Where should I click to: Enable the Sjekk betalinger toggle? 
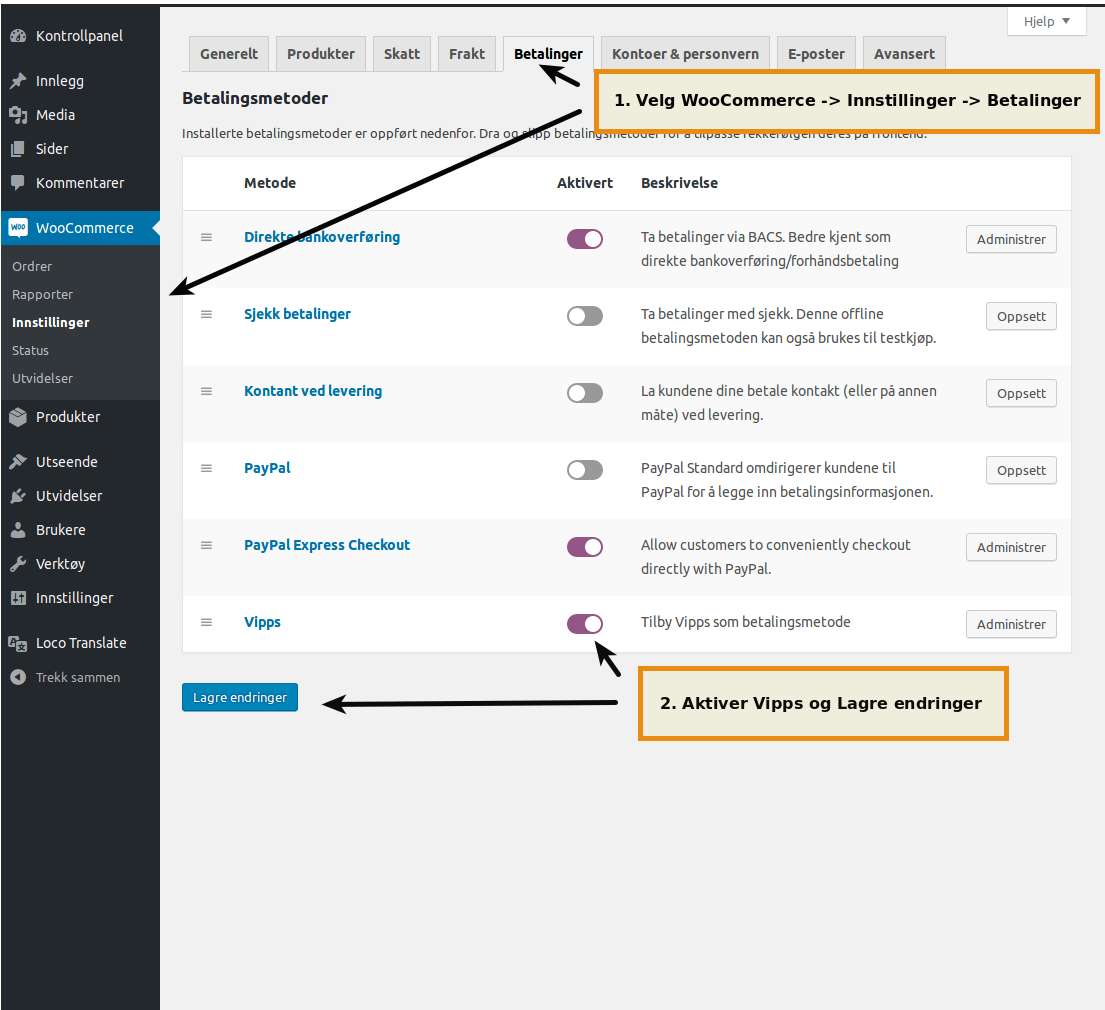point(585,316)
